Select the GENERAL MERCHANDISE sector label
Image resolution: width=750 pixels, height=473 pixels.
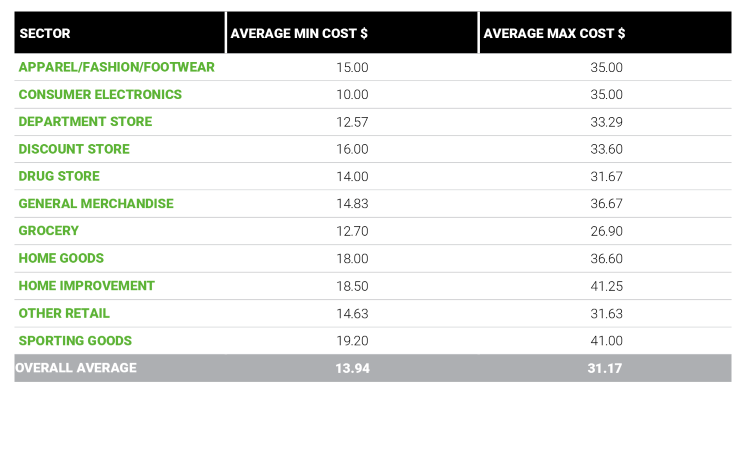point(96,203)
